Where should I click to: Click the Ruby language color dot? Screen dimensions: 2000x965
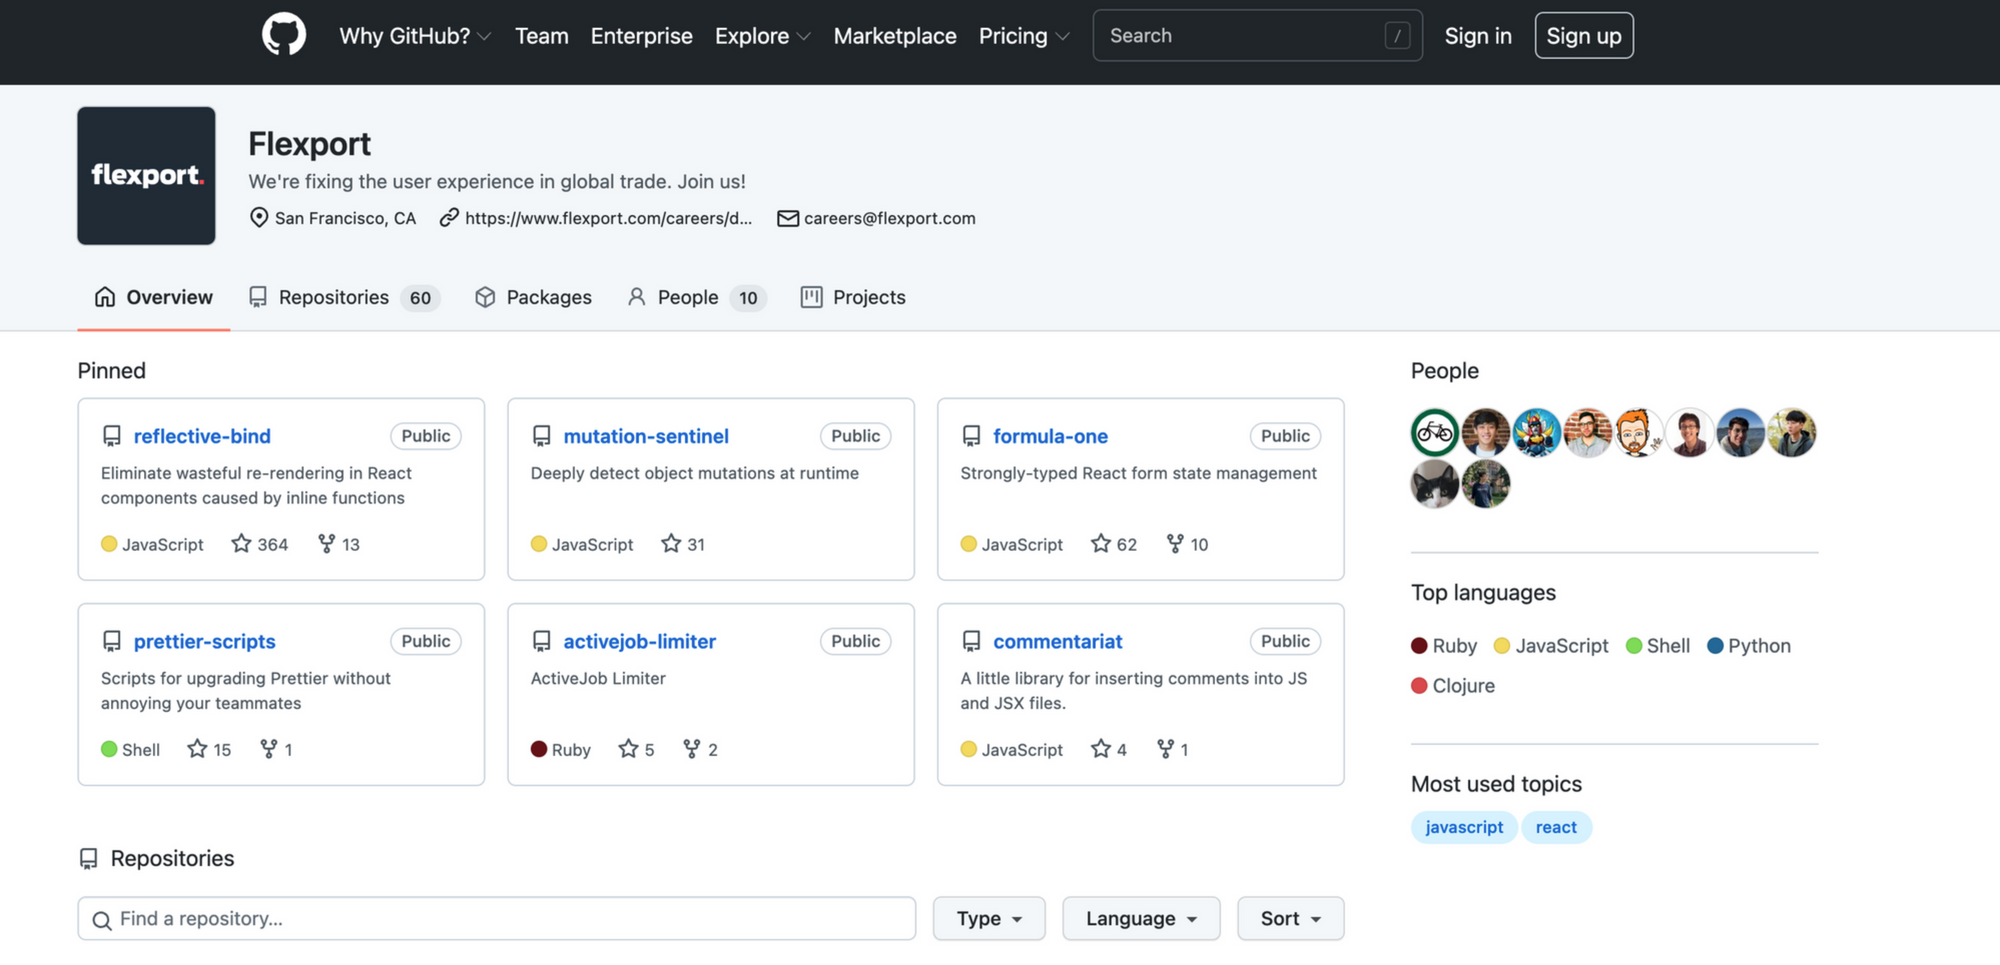tap(1419, 646)
